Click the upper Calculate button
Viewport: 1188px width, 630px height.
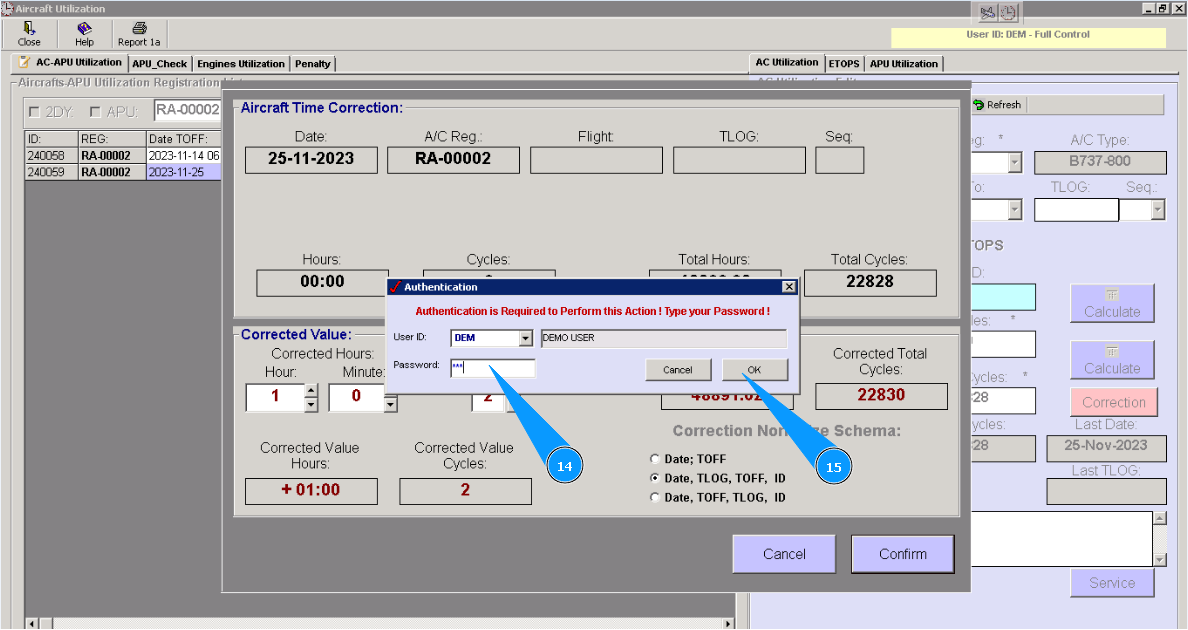[1111, 304]
